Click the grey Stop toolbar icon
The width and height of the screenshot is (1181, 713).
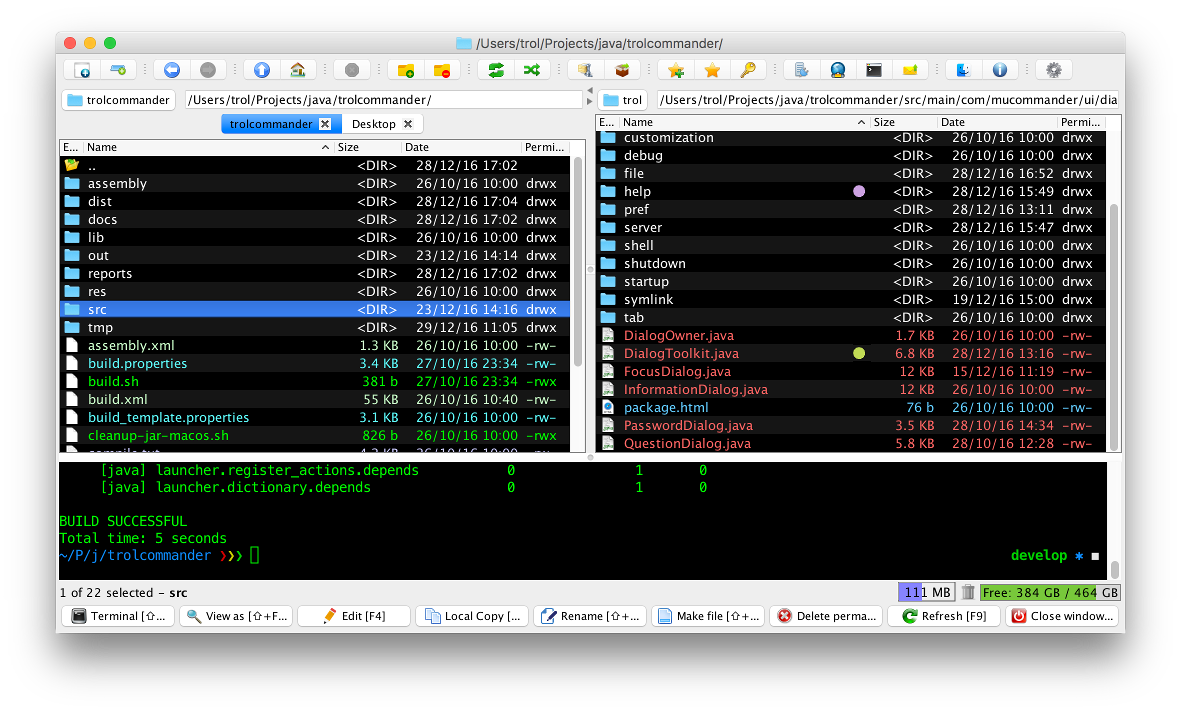pos(352,70)
